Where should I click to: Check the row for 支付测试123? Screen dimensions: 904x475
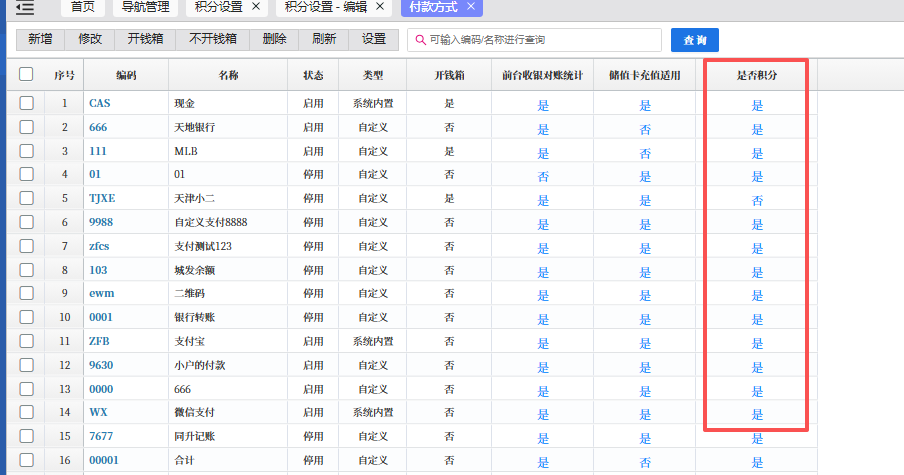[27, 246]
